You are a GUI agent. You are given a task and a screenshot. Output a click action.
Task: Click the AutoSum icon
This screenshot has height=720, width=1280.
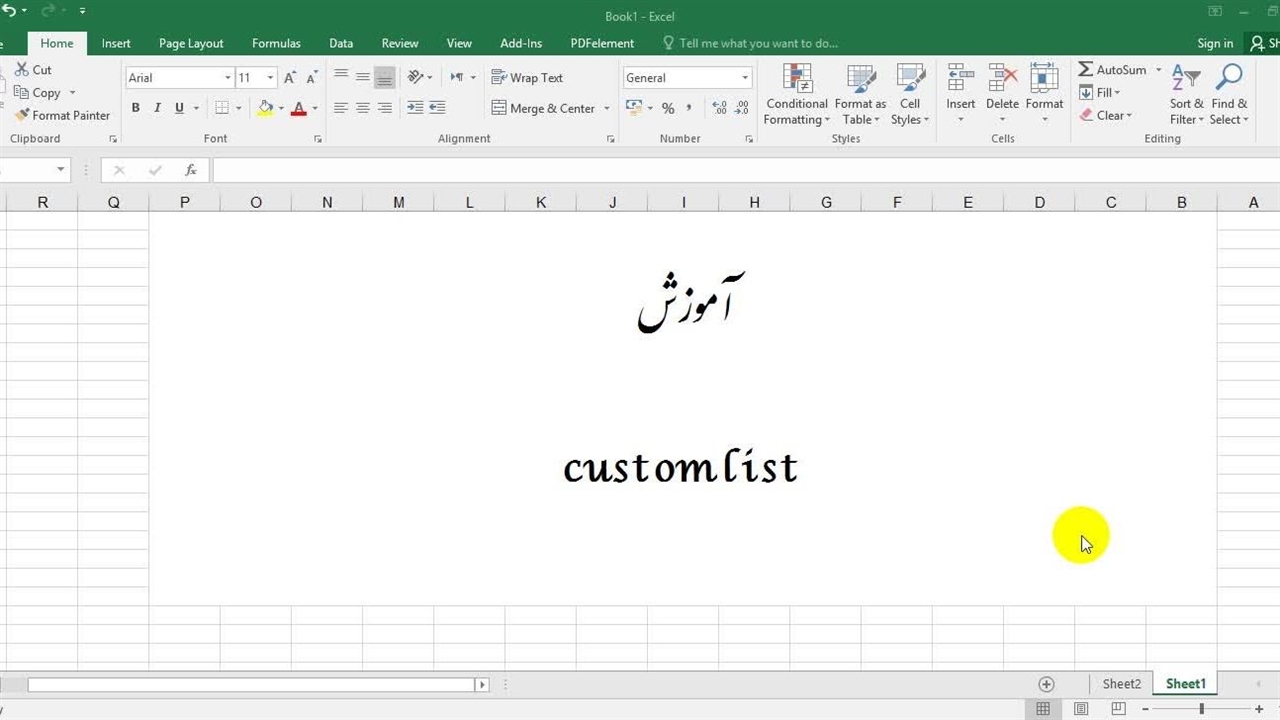coord(1086,69)
